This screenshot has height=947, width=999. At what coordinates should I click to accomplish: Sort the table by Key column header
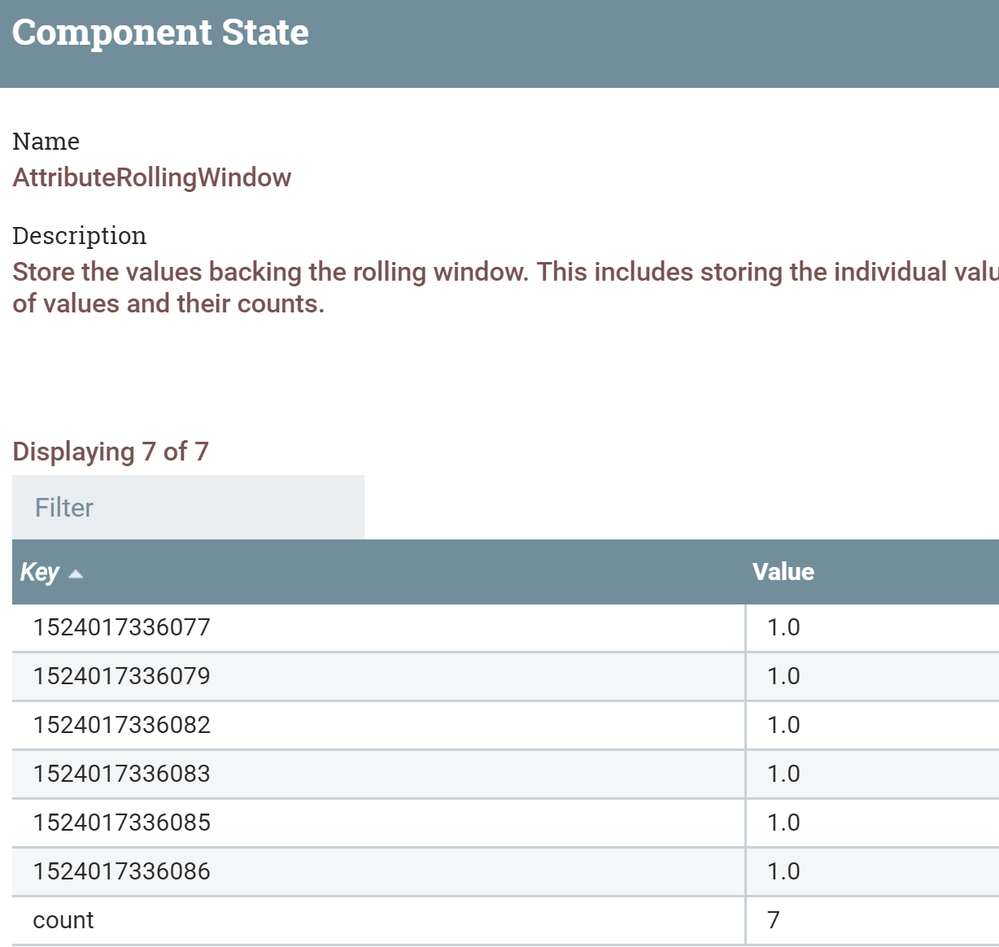(40, 573)
